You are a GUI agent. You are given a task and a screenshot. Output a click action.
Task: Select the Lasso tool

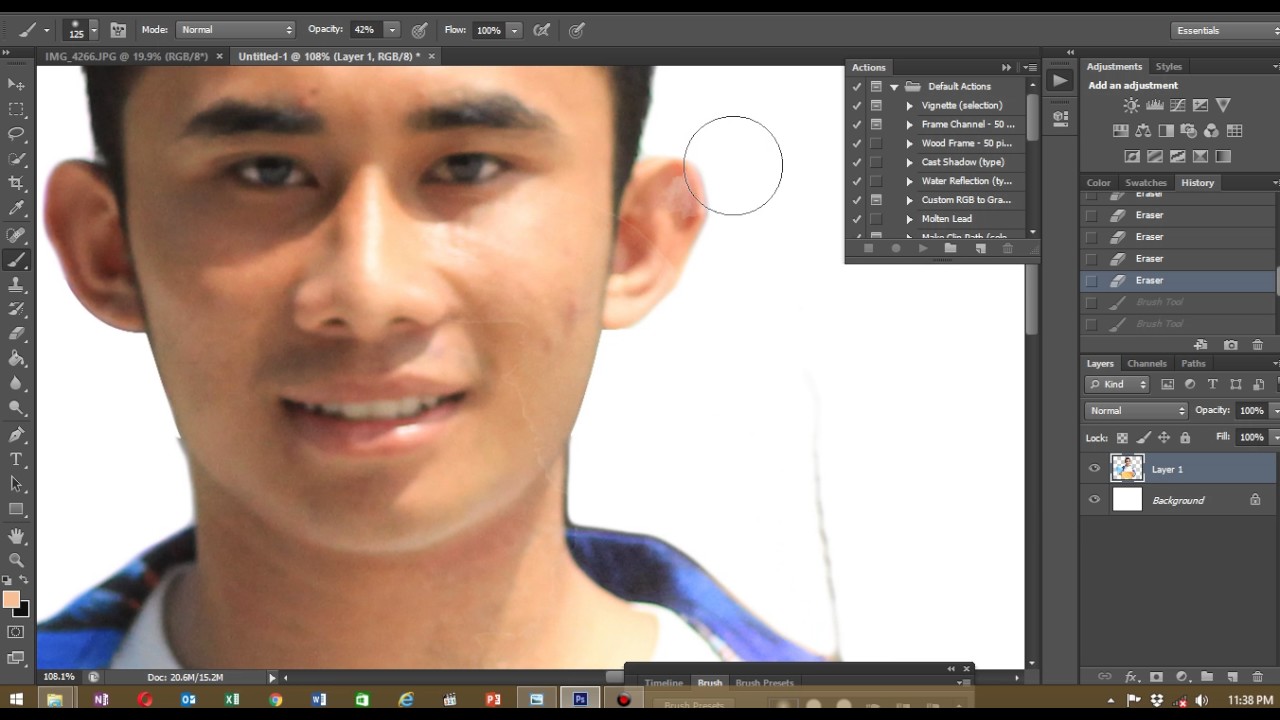coord(16,134)
